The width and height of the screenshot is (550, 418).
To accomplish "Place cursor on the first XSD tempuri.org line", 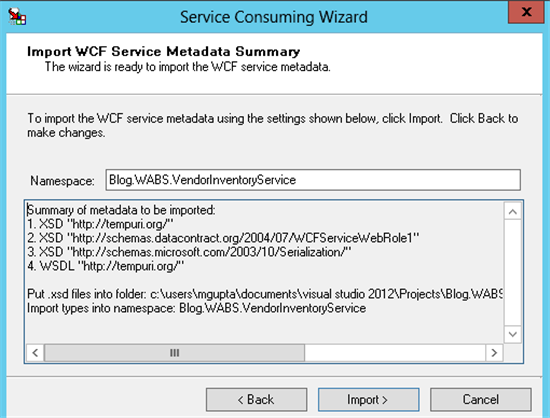I will [100, 224].
